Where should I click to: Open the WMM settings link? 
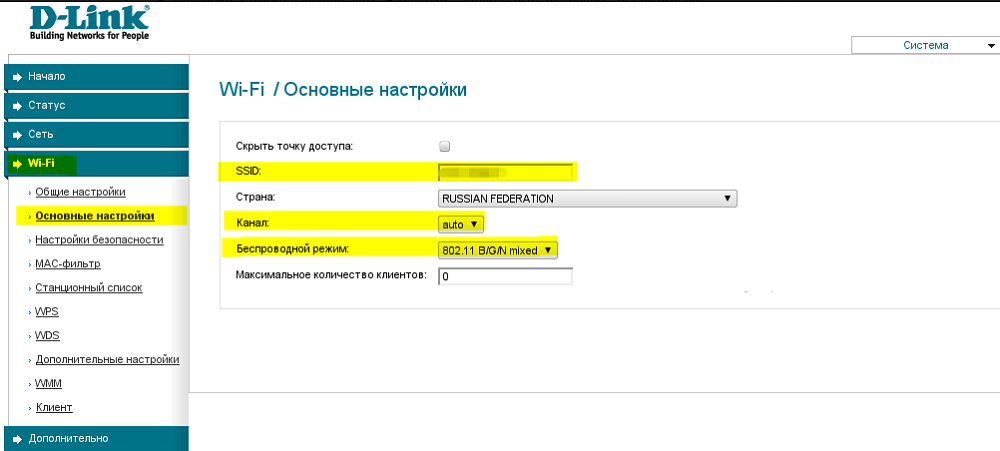tap(48, 383)
